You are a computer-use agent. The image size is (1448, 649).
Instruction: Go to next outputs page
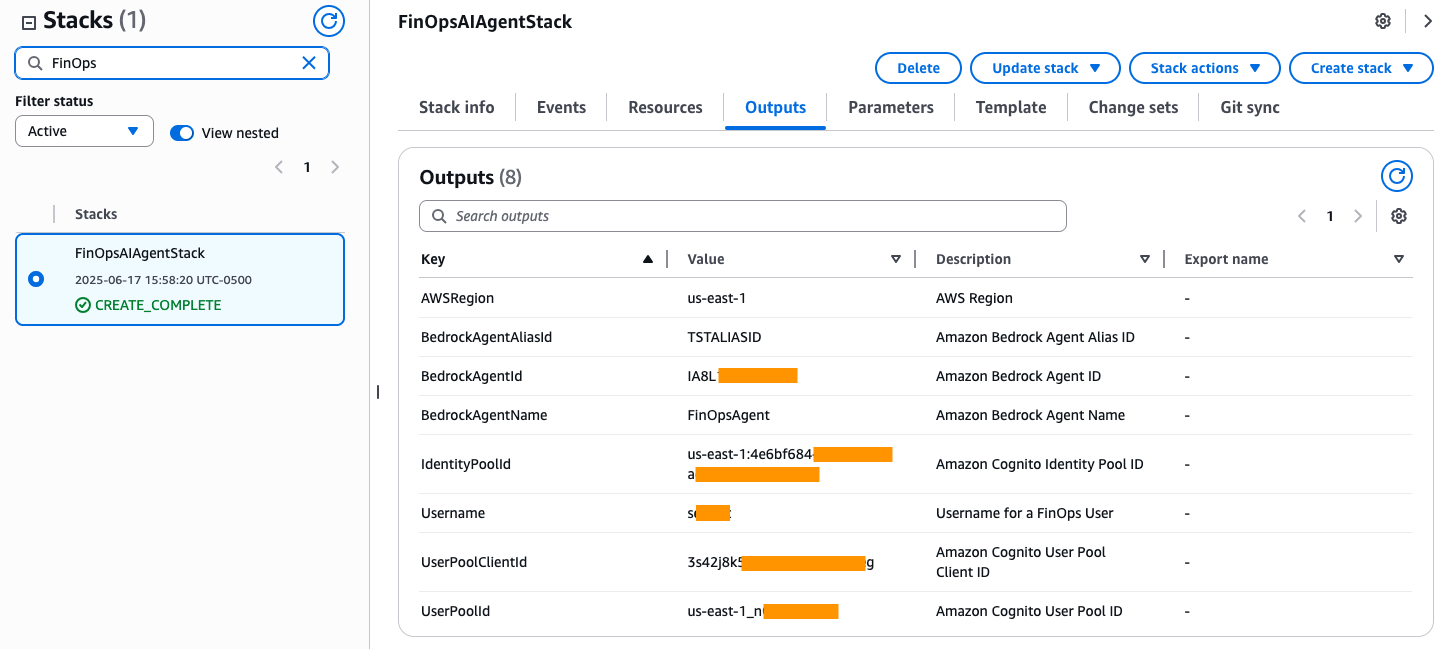click(1357, 216)
